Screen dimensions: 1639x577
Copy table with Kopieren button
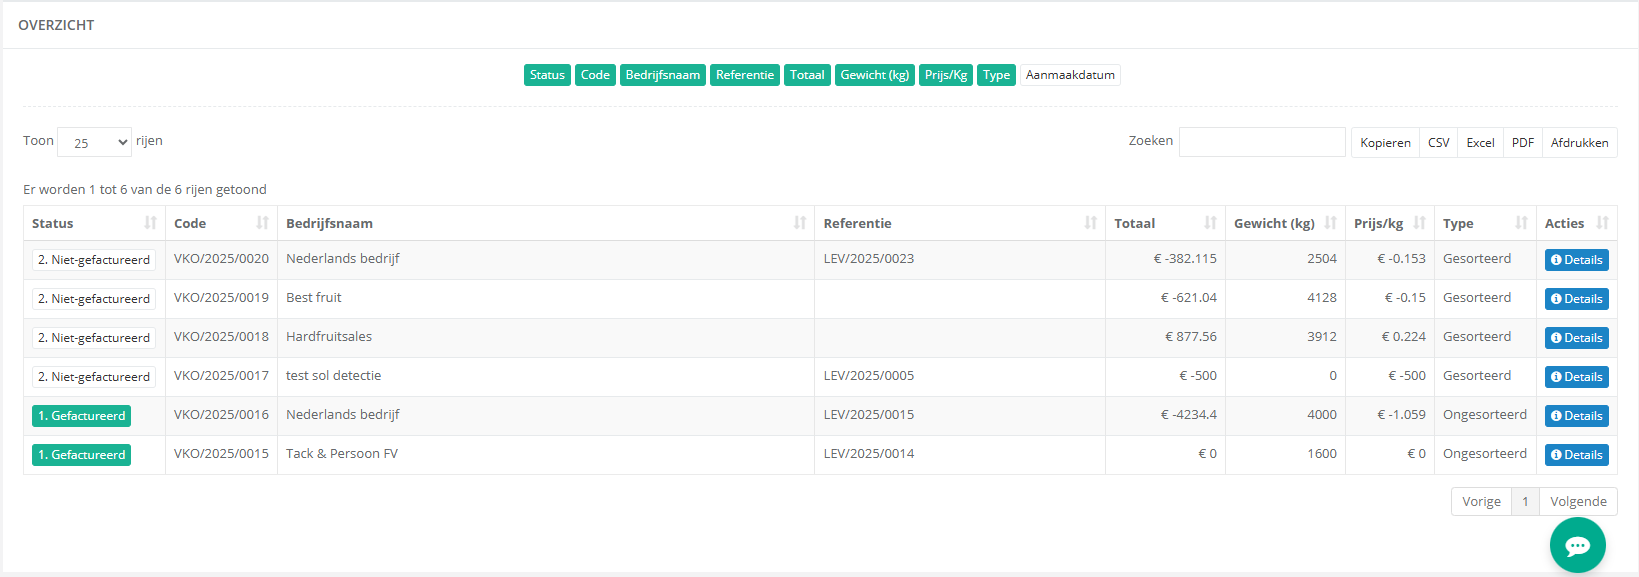pyautogui.click(x=1385, y=143)
